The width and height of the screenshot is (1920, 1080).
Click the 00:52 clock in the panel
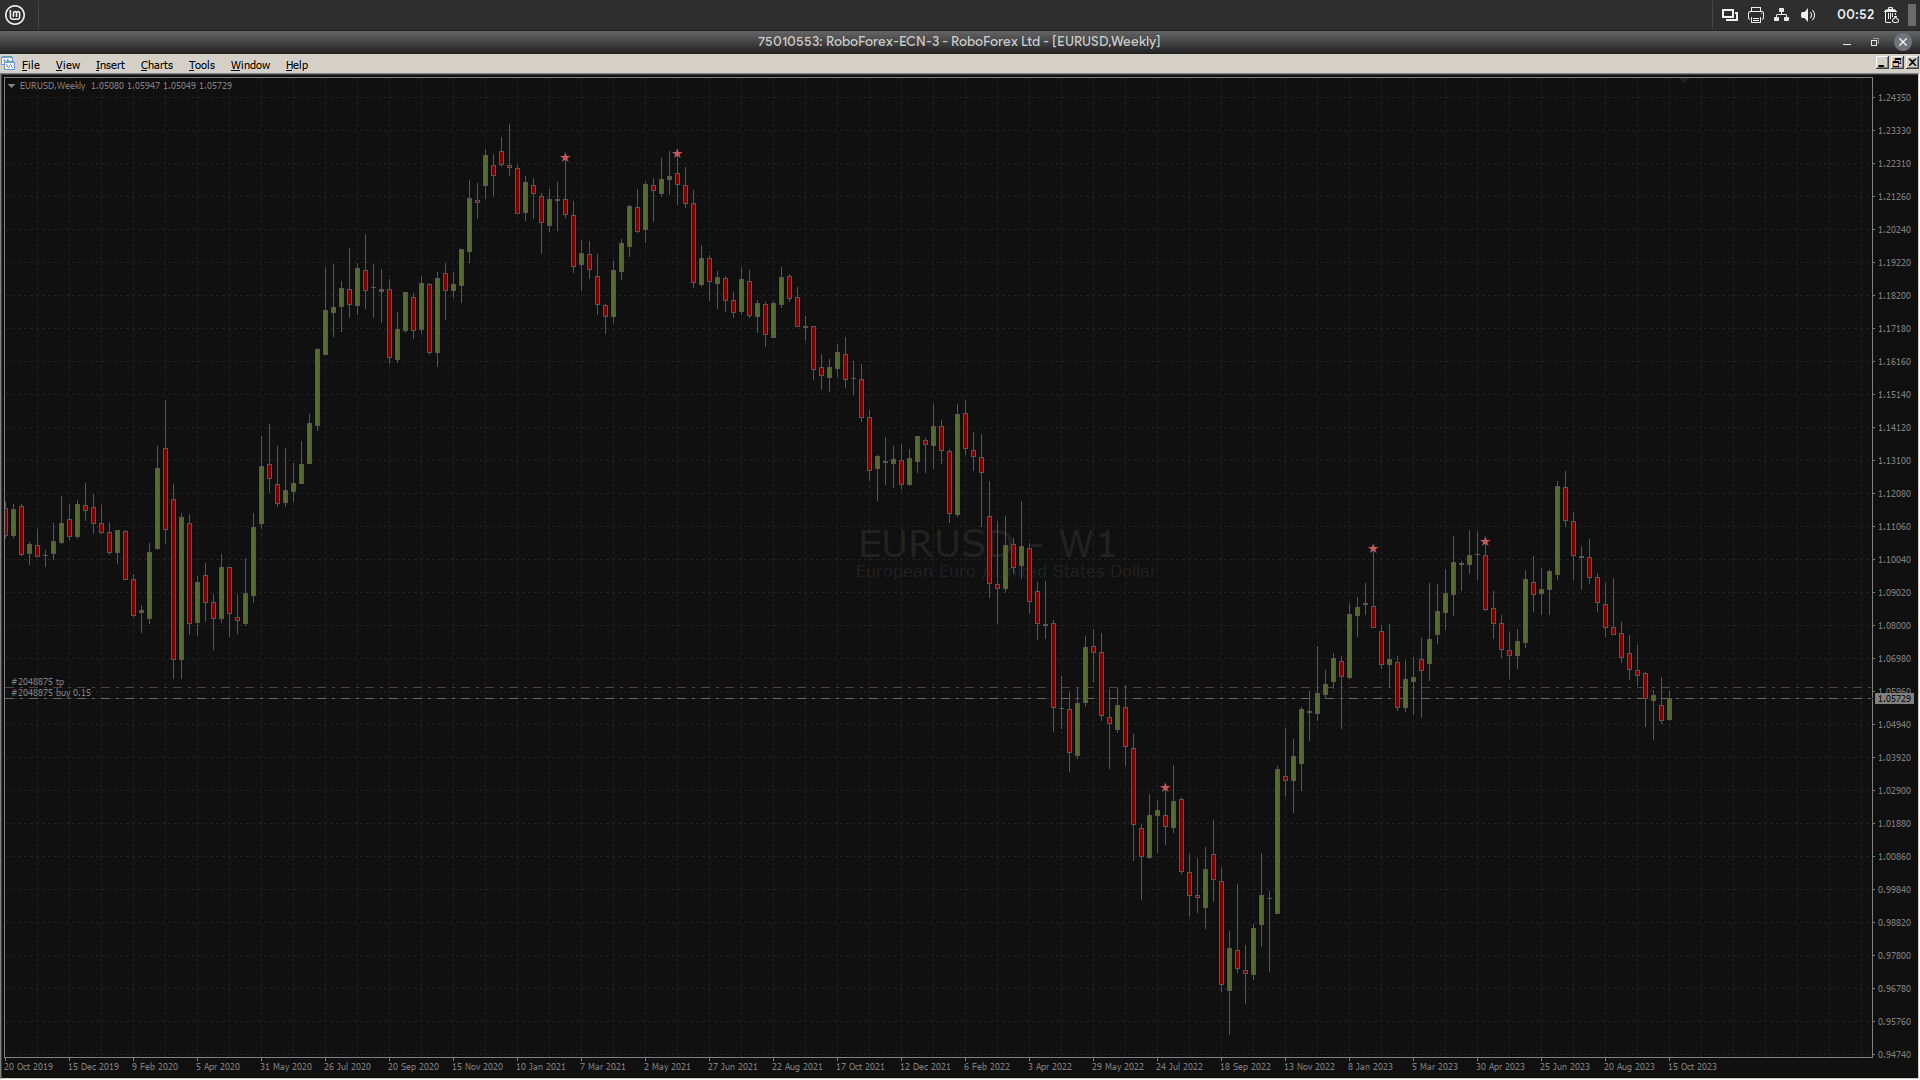coord(1855,15)
